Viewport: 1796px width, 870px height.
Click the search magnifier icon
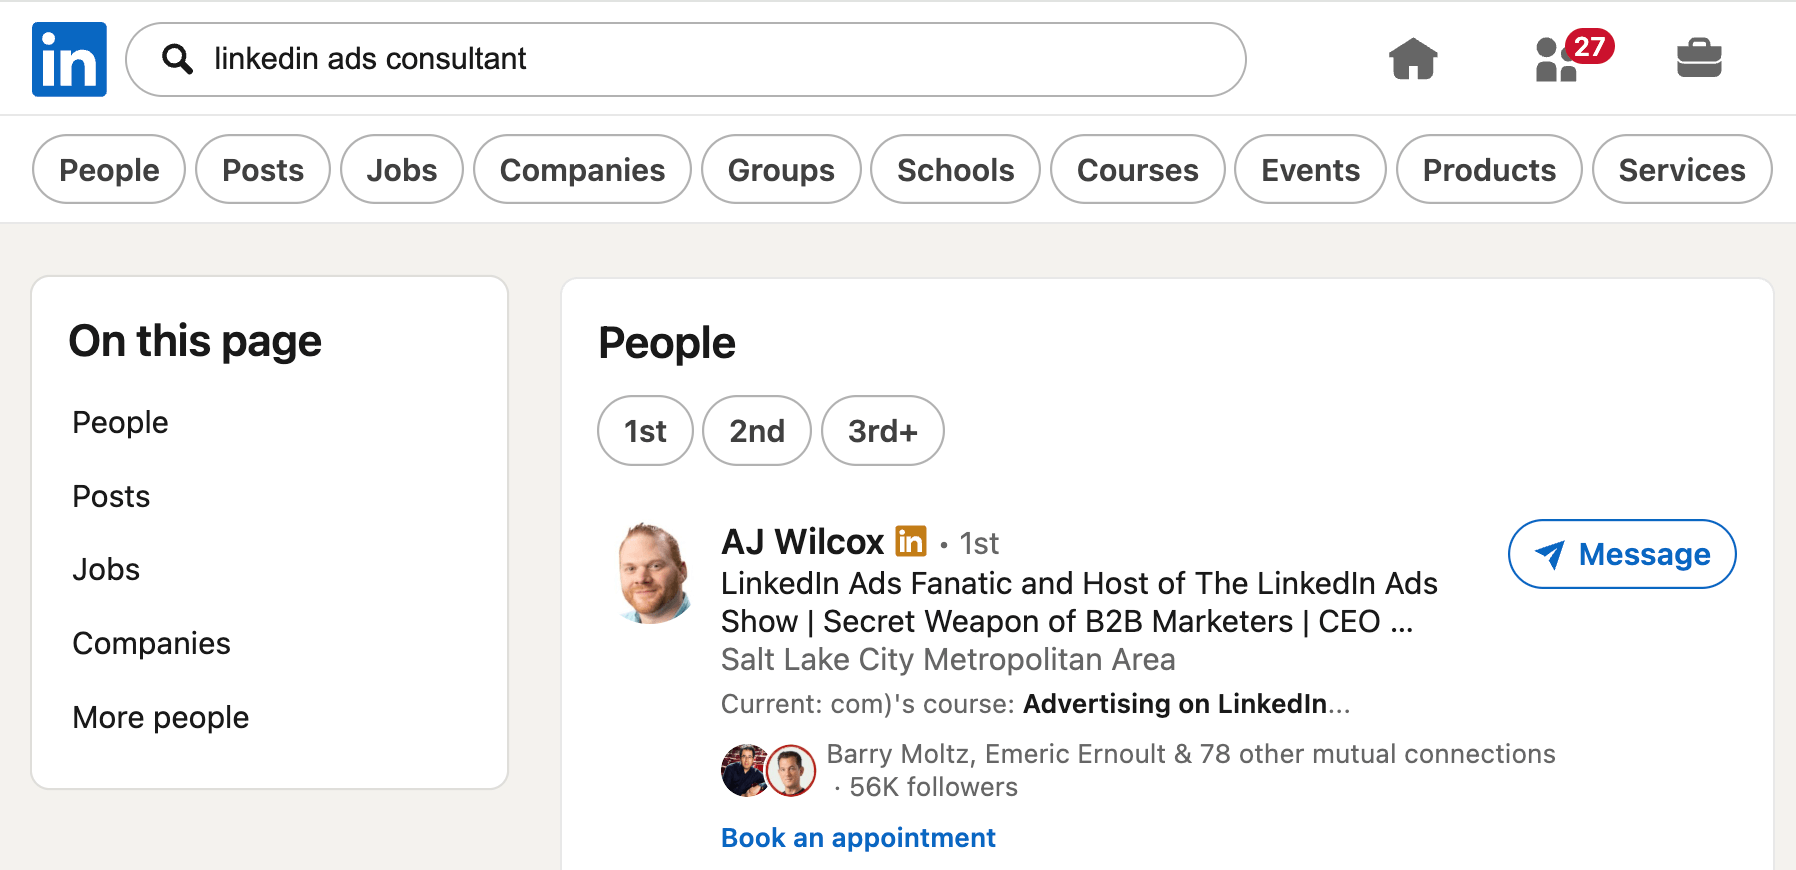pyautogui.click(x=177, y=59)
